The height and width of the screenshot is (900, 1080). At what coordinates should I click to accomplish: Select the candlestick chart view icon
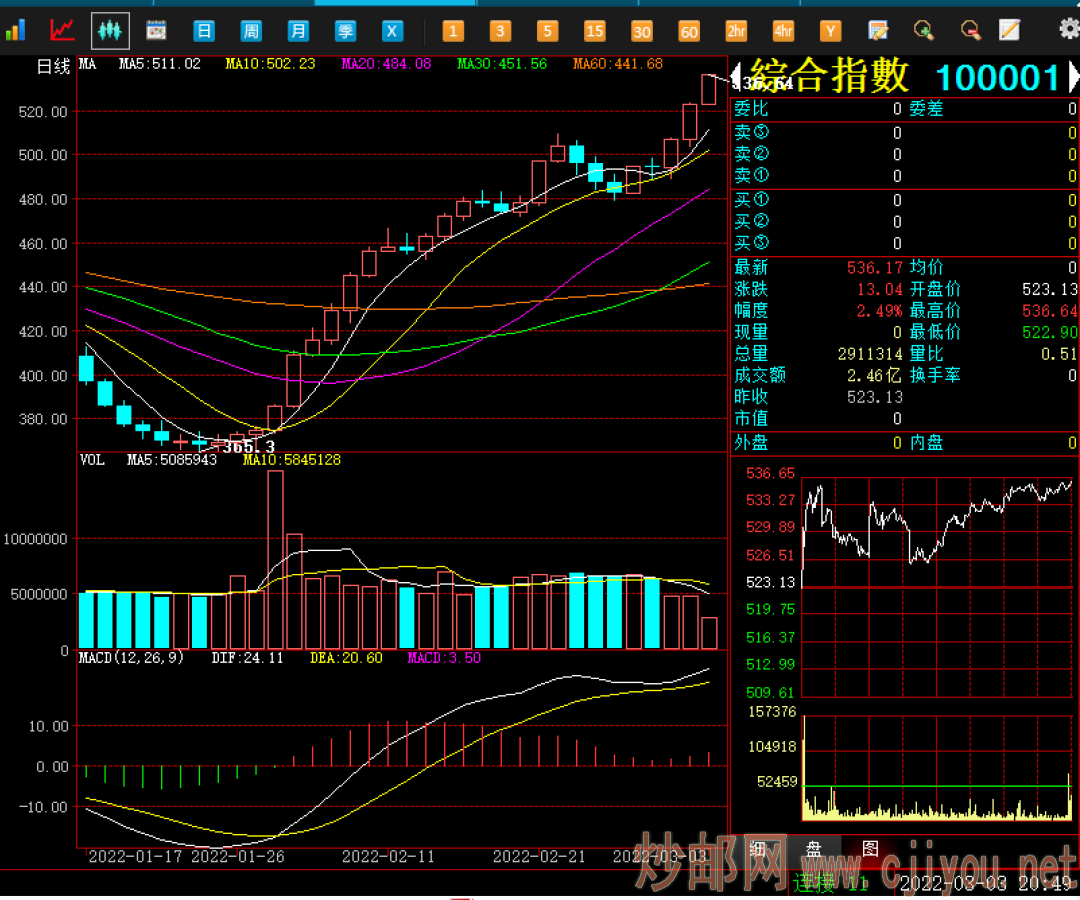coord(110,31)
